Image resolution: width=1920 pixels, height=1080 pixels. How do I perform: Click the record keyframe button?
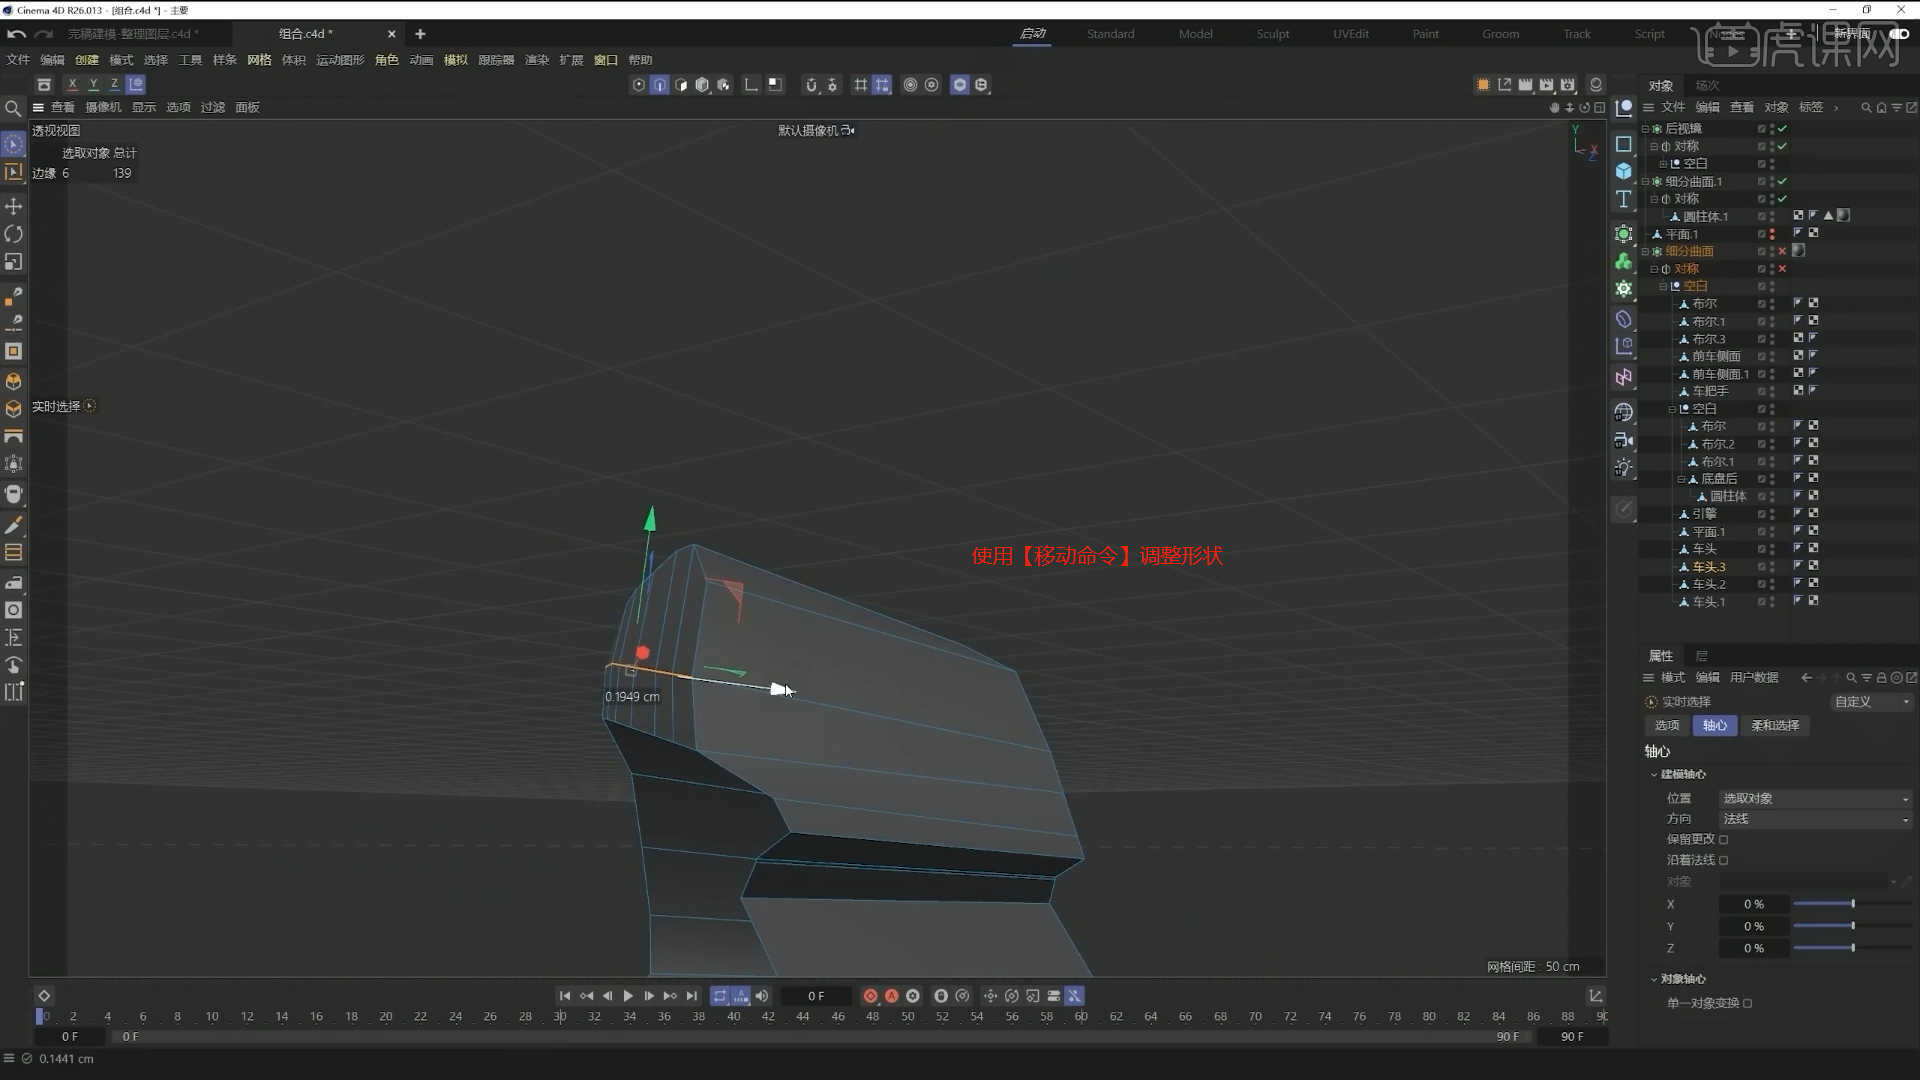click(870, 996)
